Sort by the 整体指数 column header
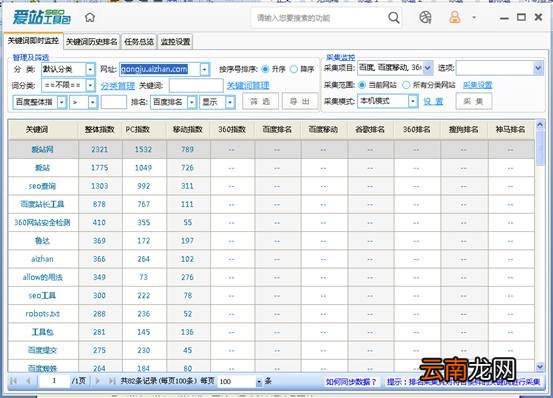Screen dimensions: 553x398 [100, 129]
